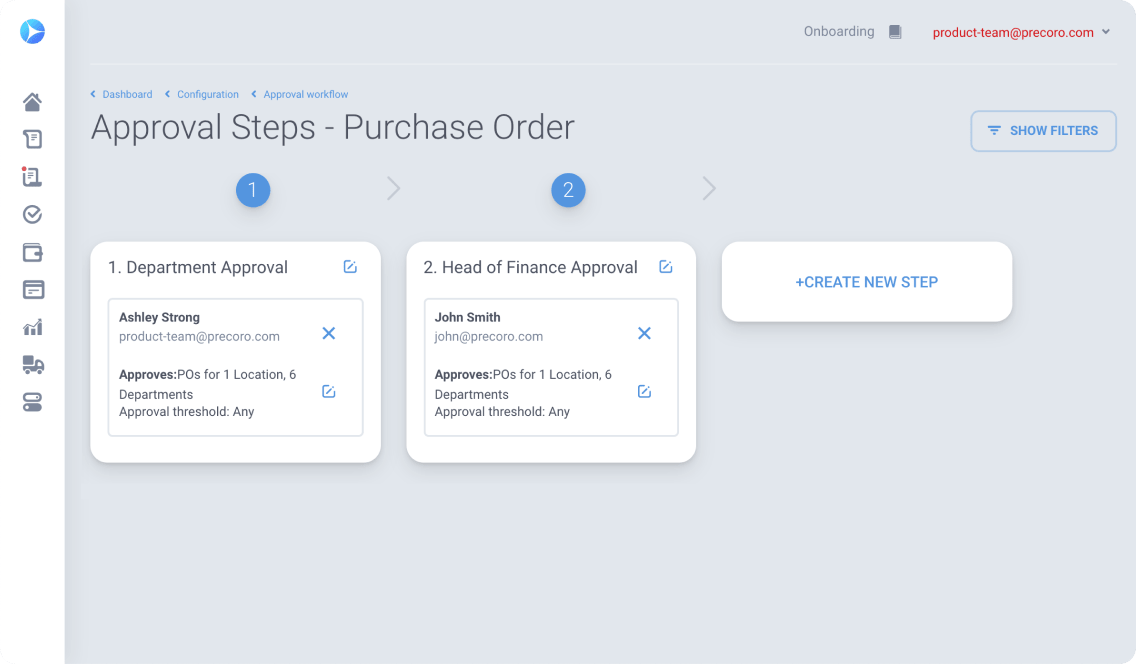Click the Show Filters button
This screenshot has width=1136, height=664.
pos(1043,131)
